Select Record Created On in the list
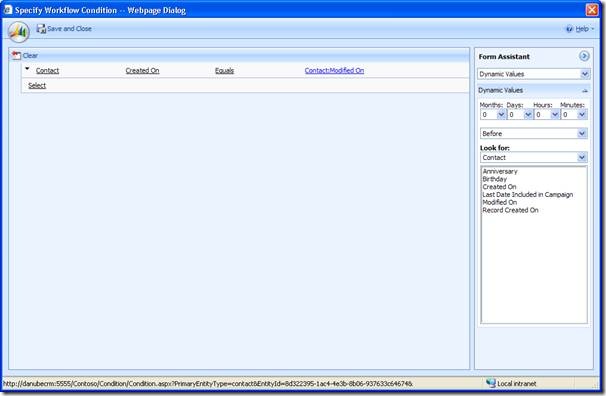606x396 pixels. click(x=510, y=210)
